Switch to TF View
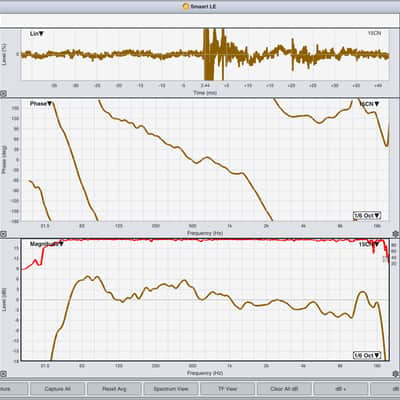This screenshot has width=400, height=400. (x=227, y=389)
